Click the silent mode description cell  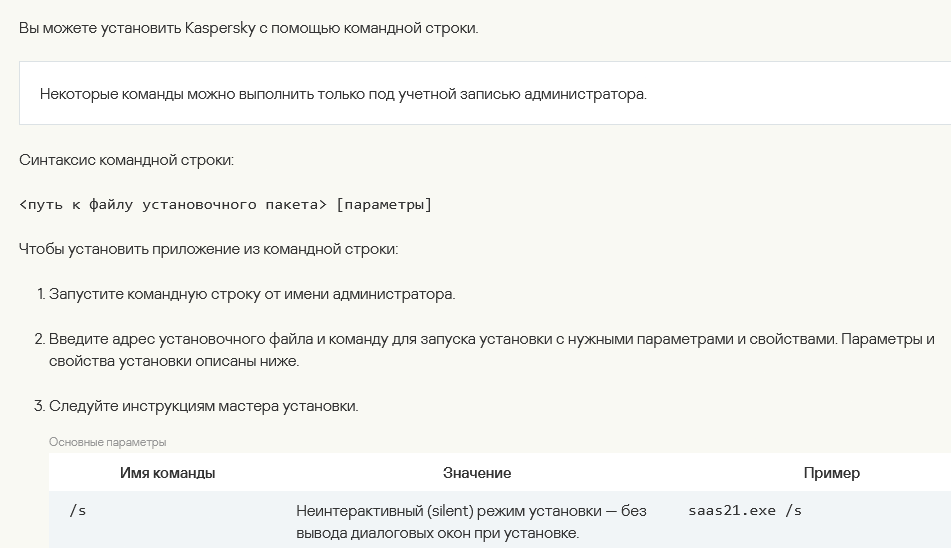471,522
